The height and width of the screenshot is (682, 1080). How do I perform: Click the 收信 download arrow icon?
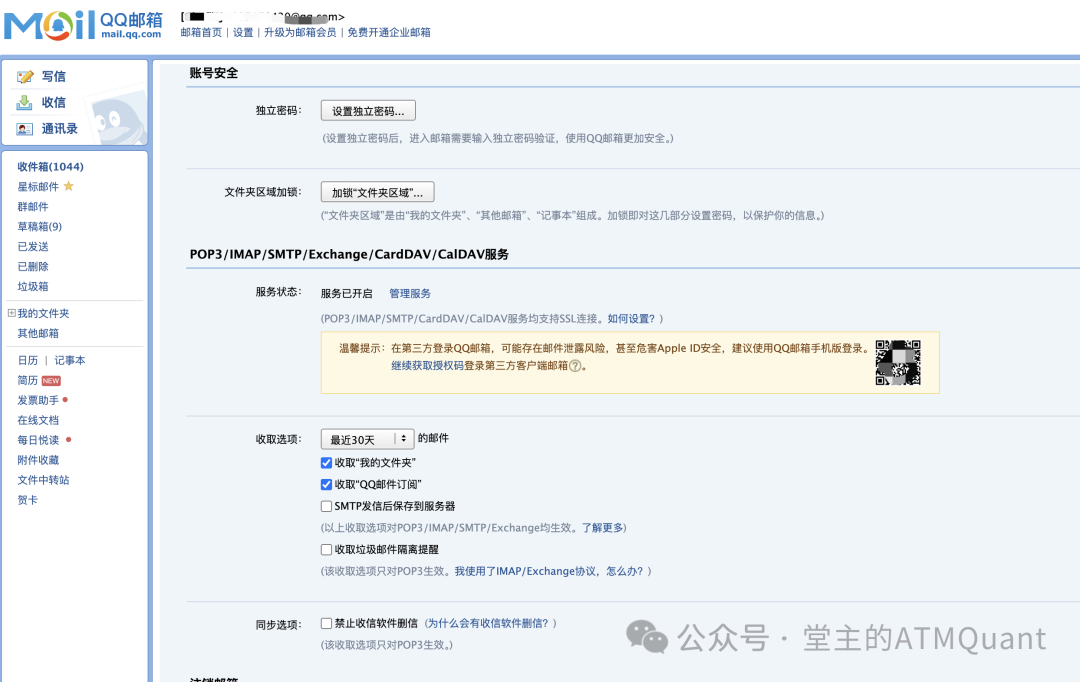[24, 103]
